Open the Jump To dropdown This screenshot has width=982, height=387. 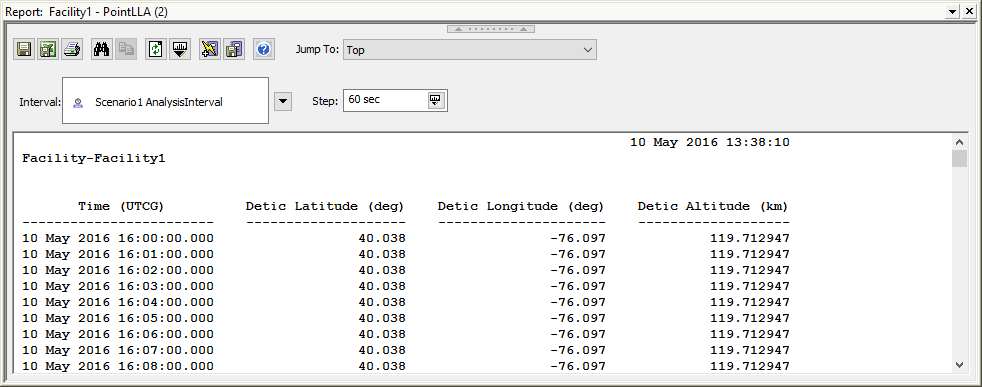point(470,50)
